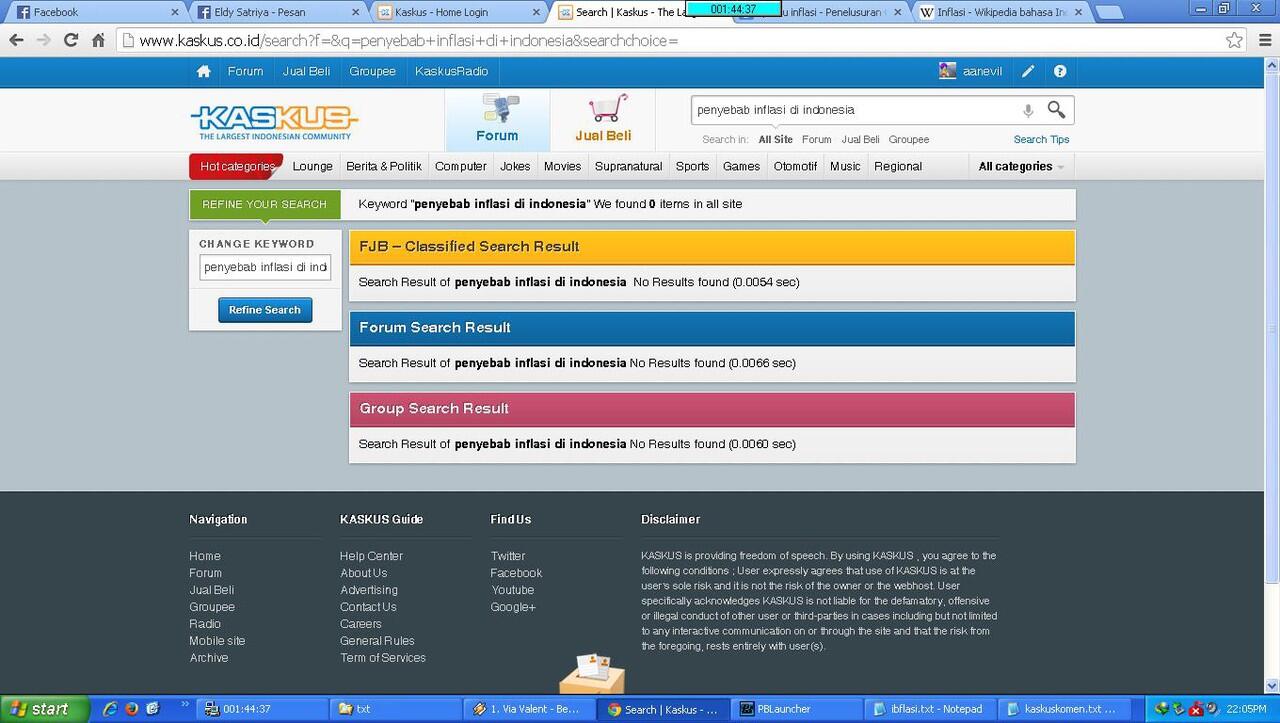Click Search Tips link

[x=1041, y=139]
